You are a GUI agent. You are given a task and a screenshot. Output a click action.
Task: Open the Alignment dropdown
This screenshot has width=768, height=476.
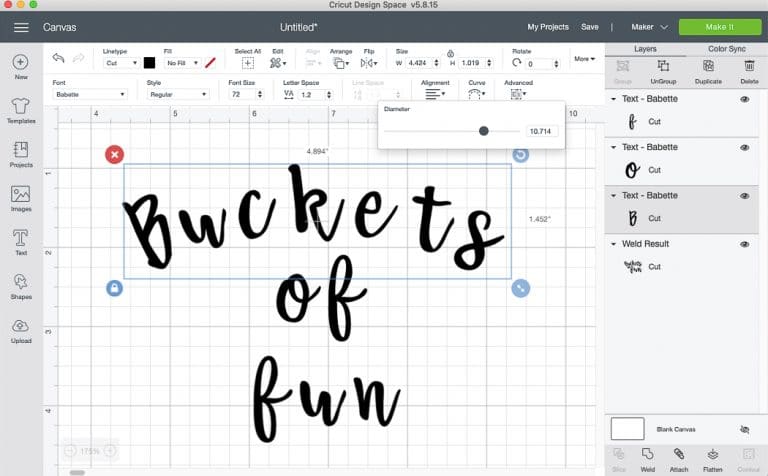(x=435, y=94)
